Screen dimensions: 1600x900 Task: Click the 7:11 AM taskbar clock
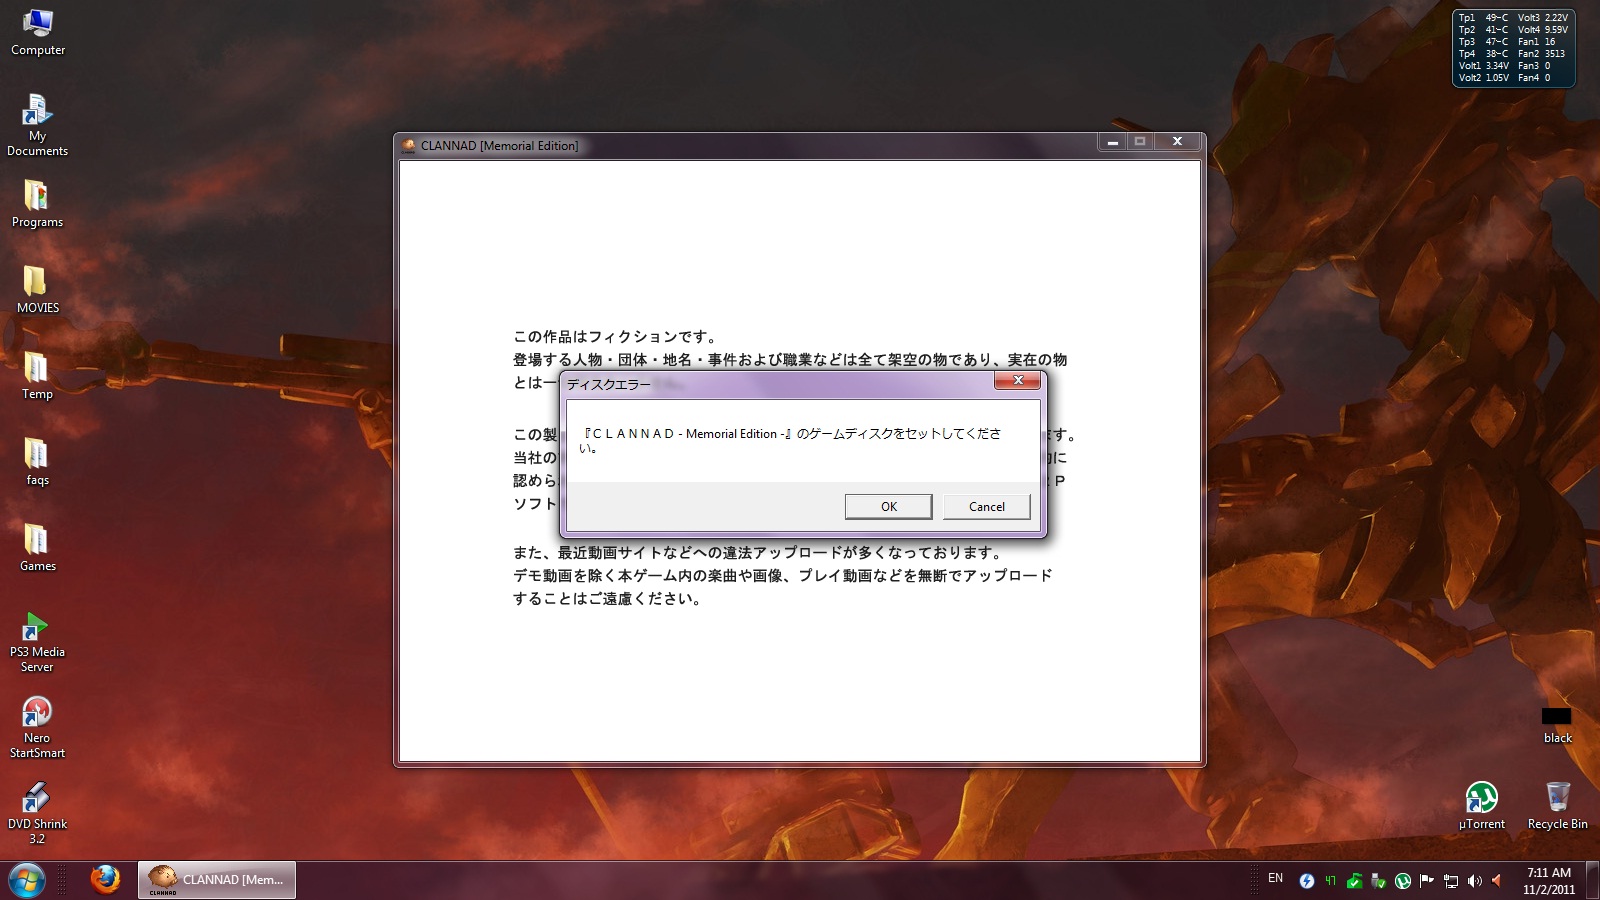click(1549, 881)
